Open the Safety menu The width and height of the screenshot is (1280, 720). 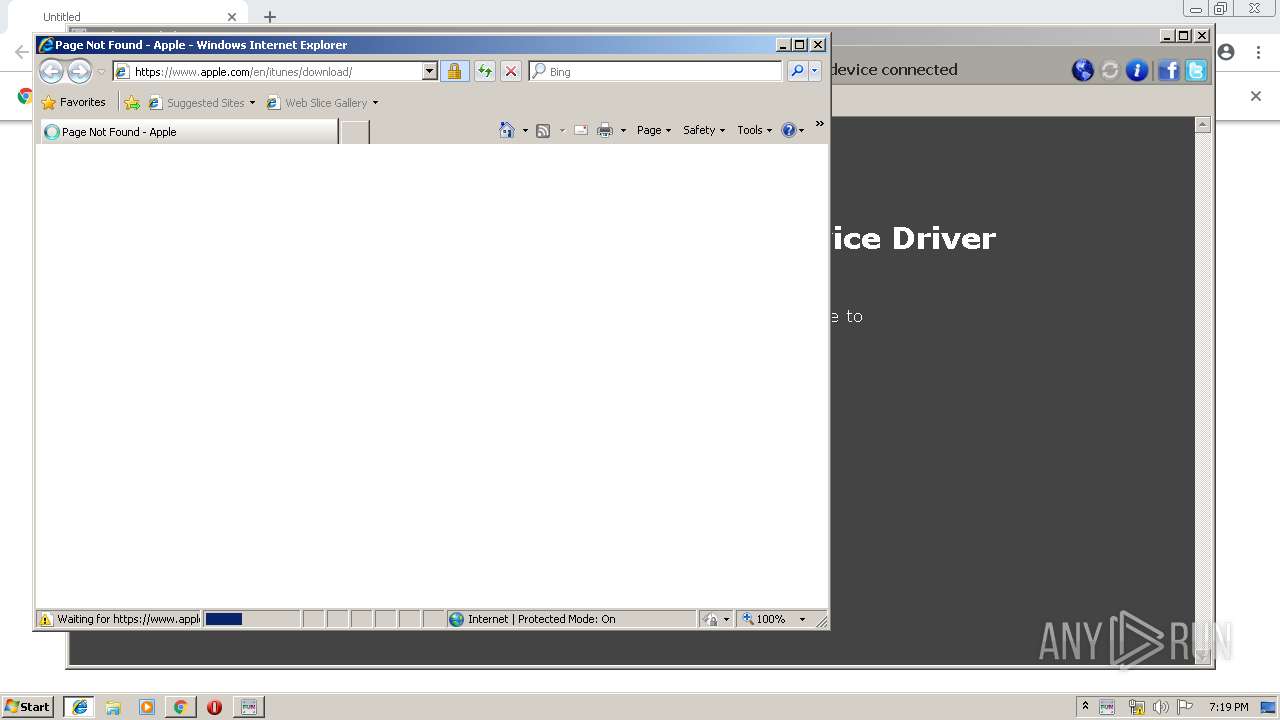[704, 130]
